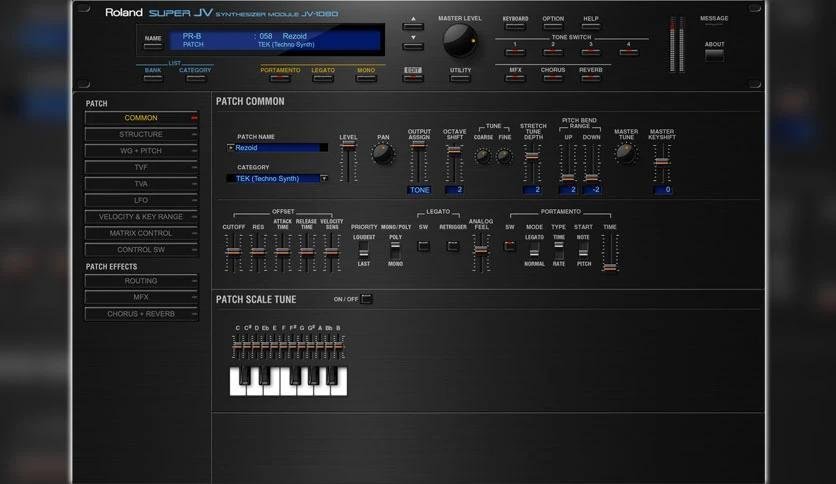Click the up arrow patch button
This screenshot has height=484, width=836.
pos(413,26)
